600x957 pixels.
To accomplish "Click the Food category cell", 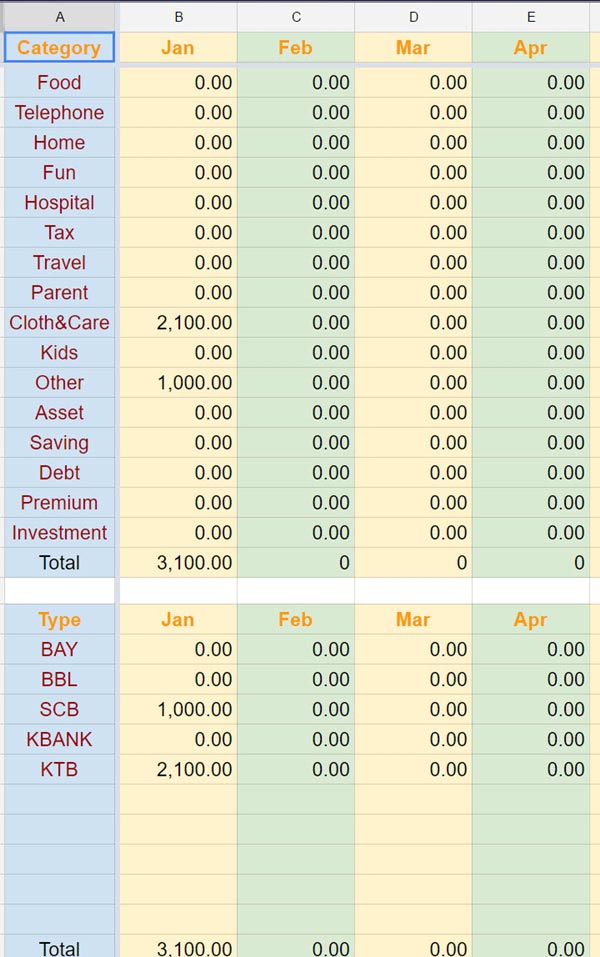I will (x=59, y=83).
